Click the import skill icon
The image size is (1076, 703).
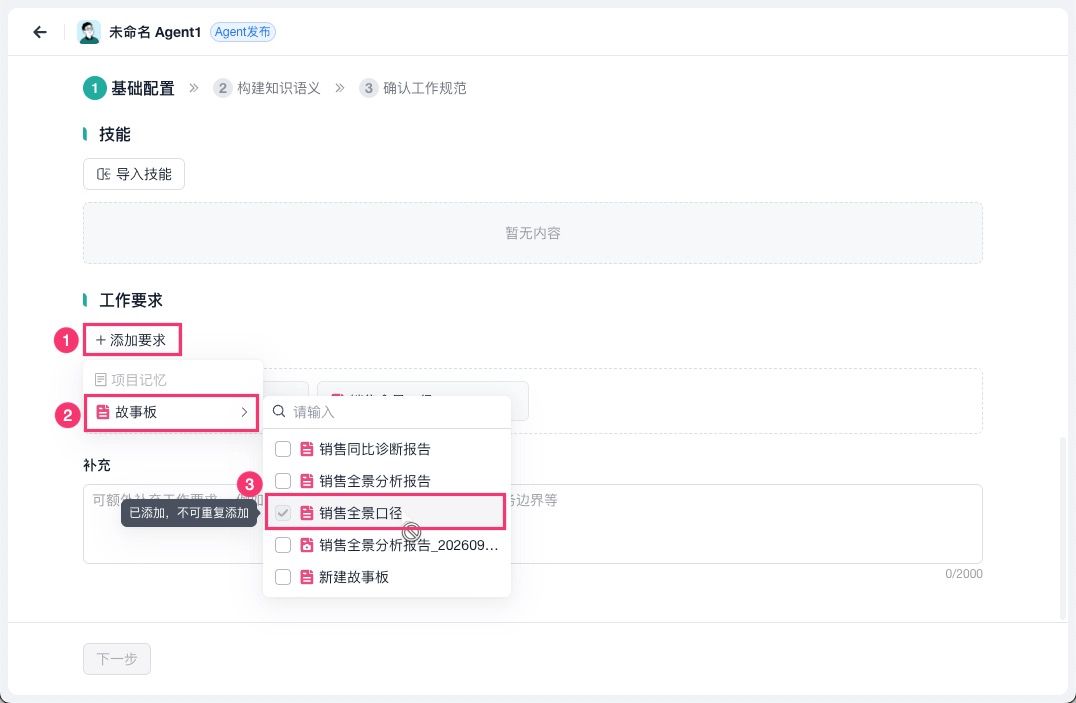(x=103, y=174)
